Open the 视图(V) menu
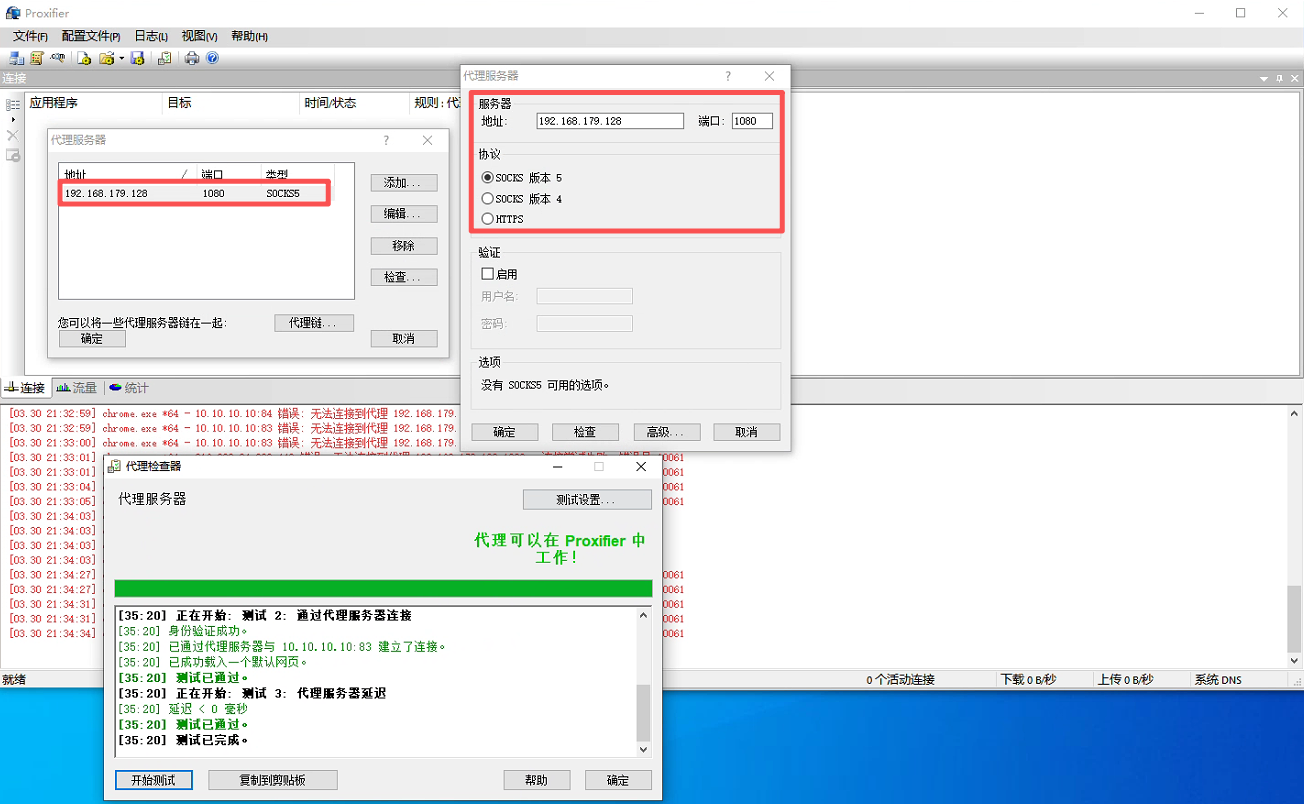Screen dimensions: 1304x804 click(x=199, y=36)
